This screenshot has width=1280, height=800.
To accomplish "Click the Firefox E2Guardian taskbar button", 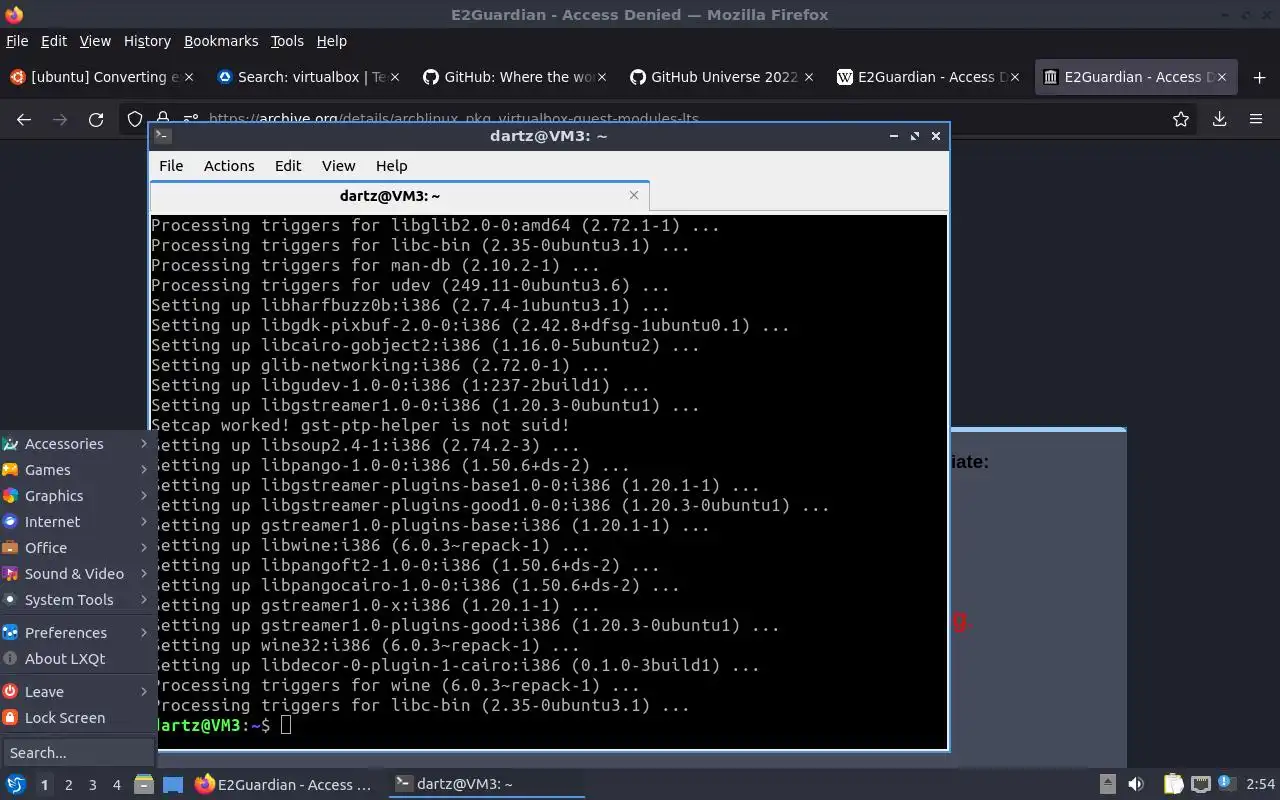I will pyautogui.click(x=284, y=785).
